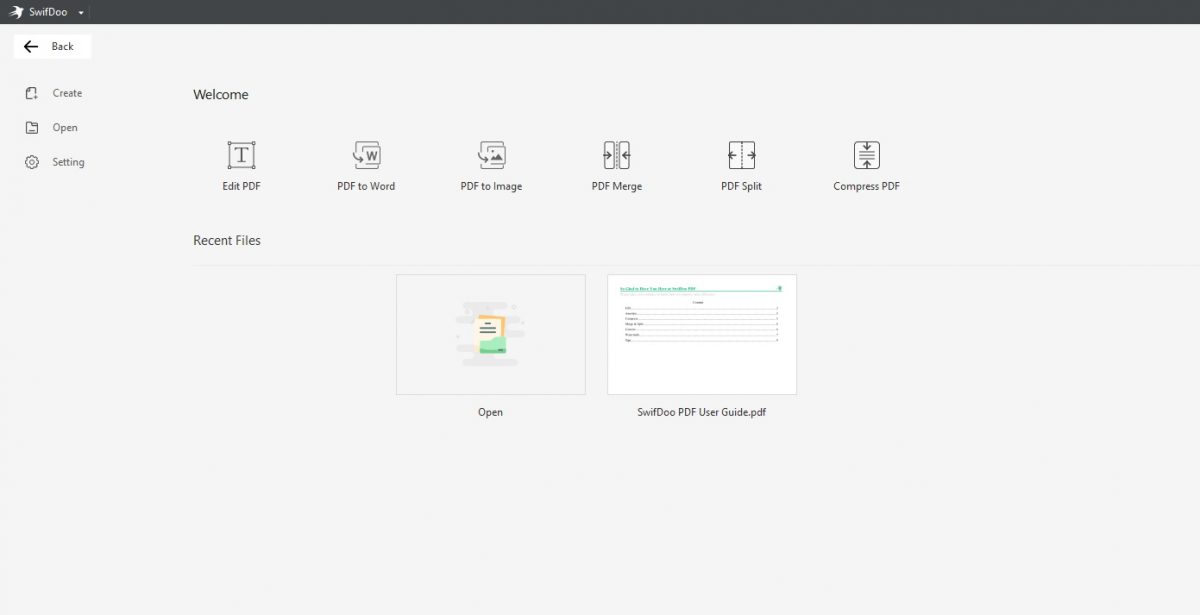Open the PDF to Word converter icon
Viewport: 1200px width, 615px height.
(x=366, y=155)
